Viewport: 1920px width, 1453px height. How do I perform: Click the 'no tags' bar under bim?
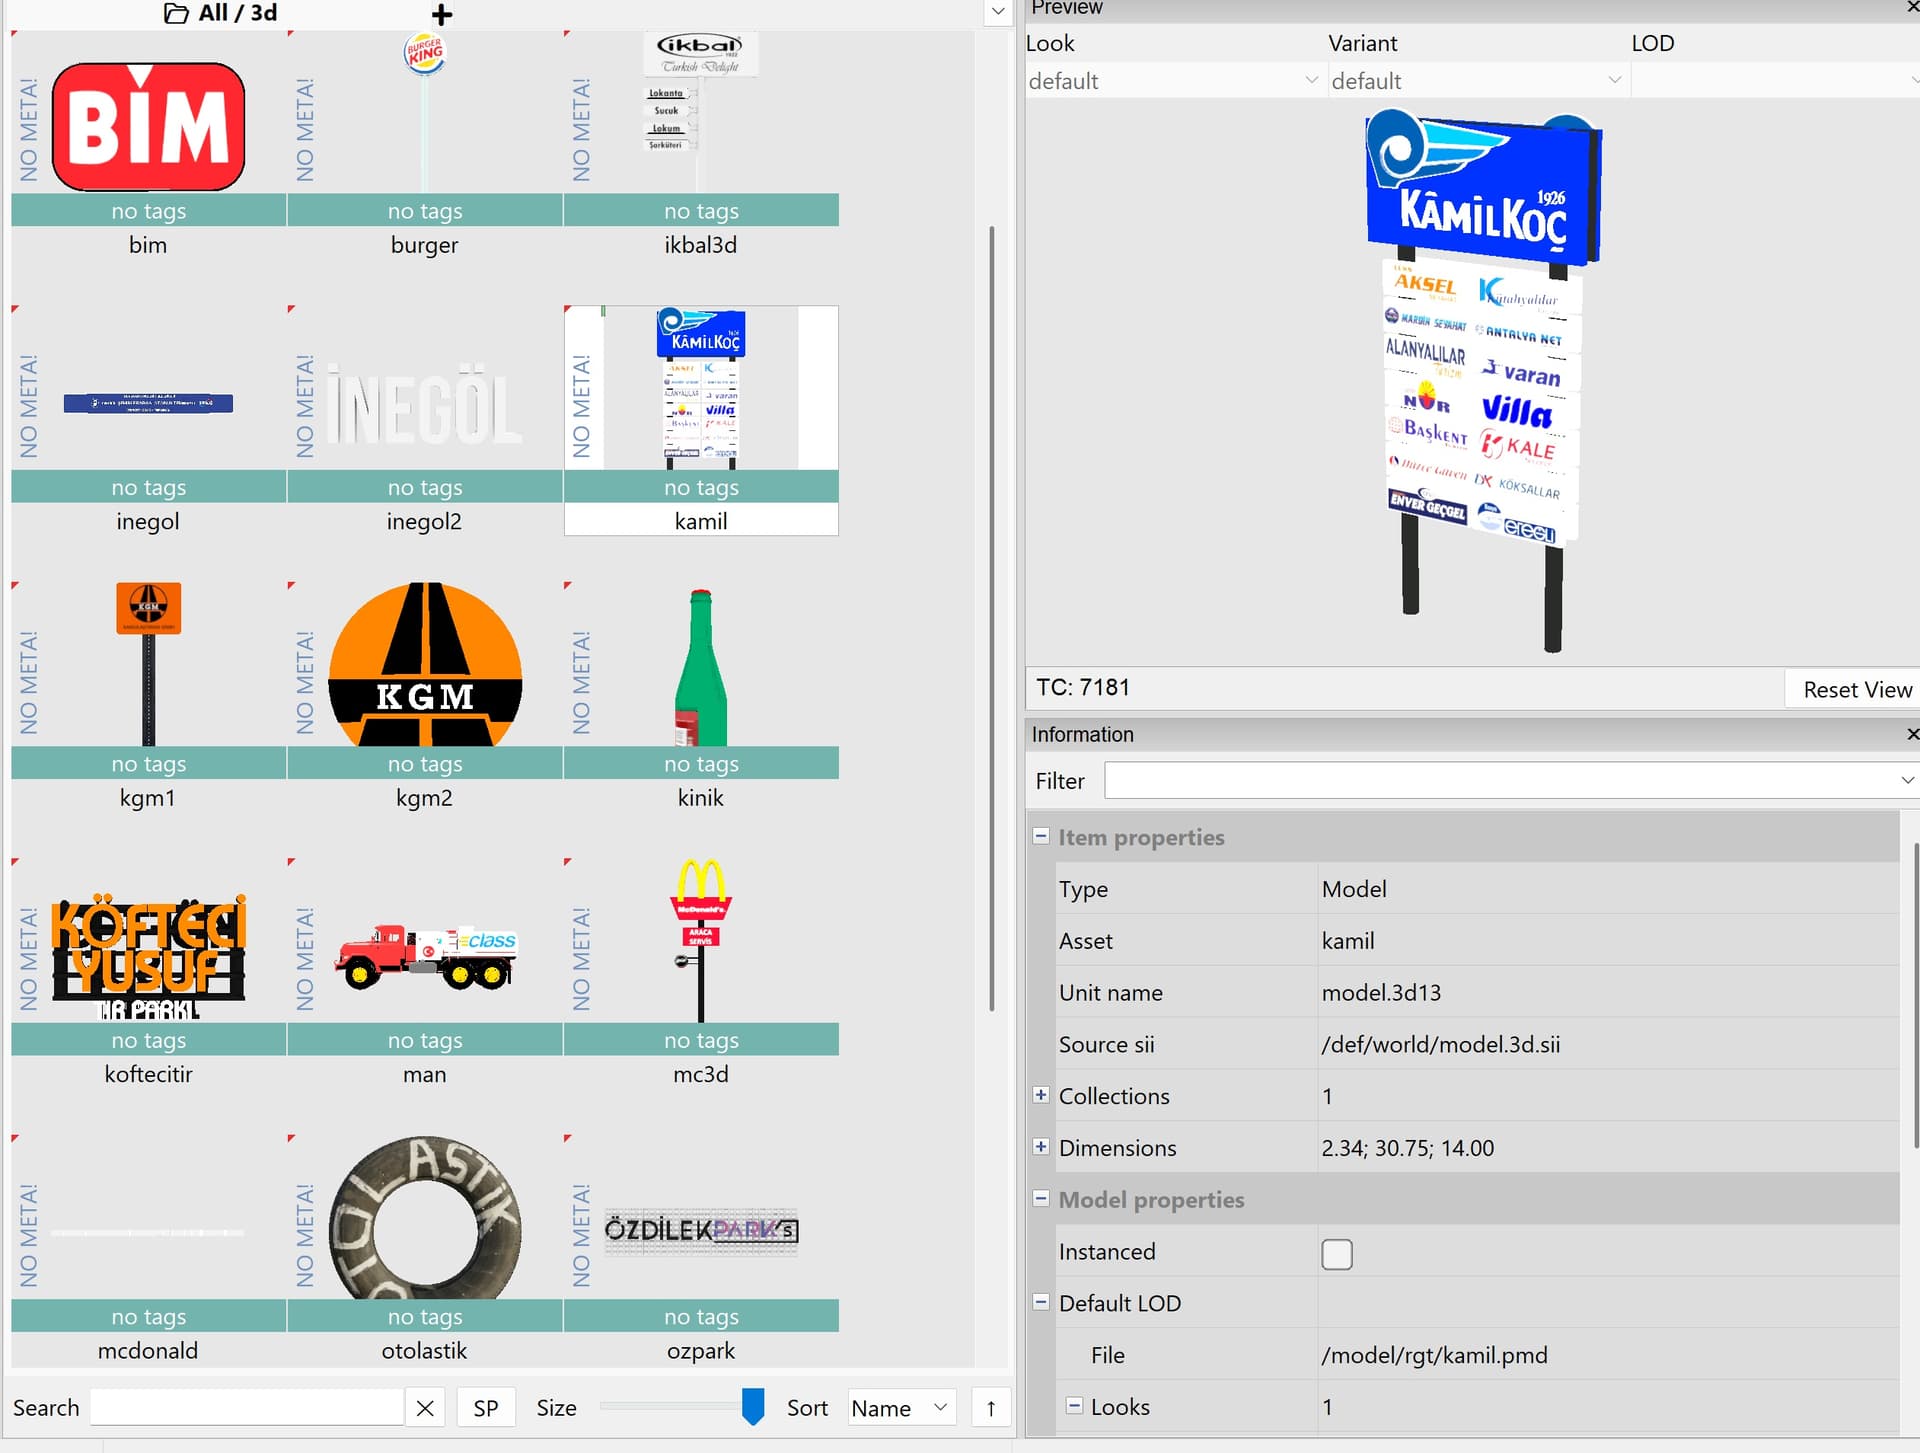tap(148, 210)
